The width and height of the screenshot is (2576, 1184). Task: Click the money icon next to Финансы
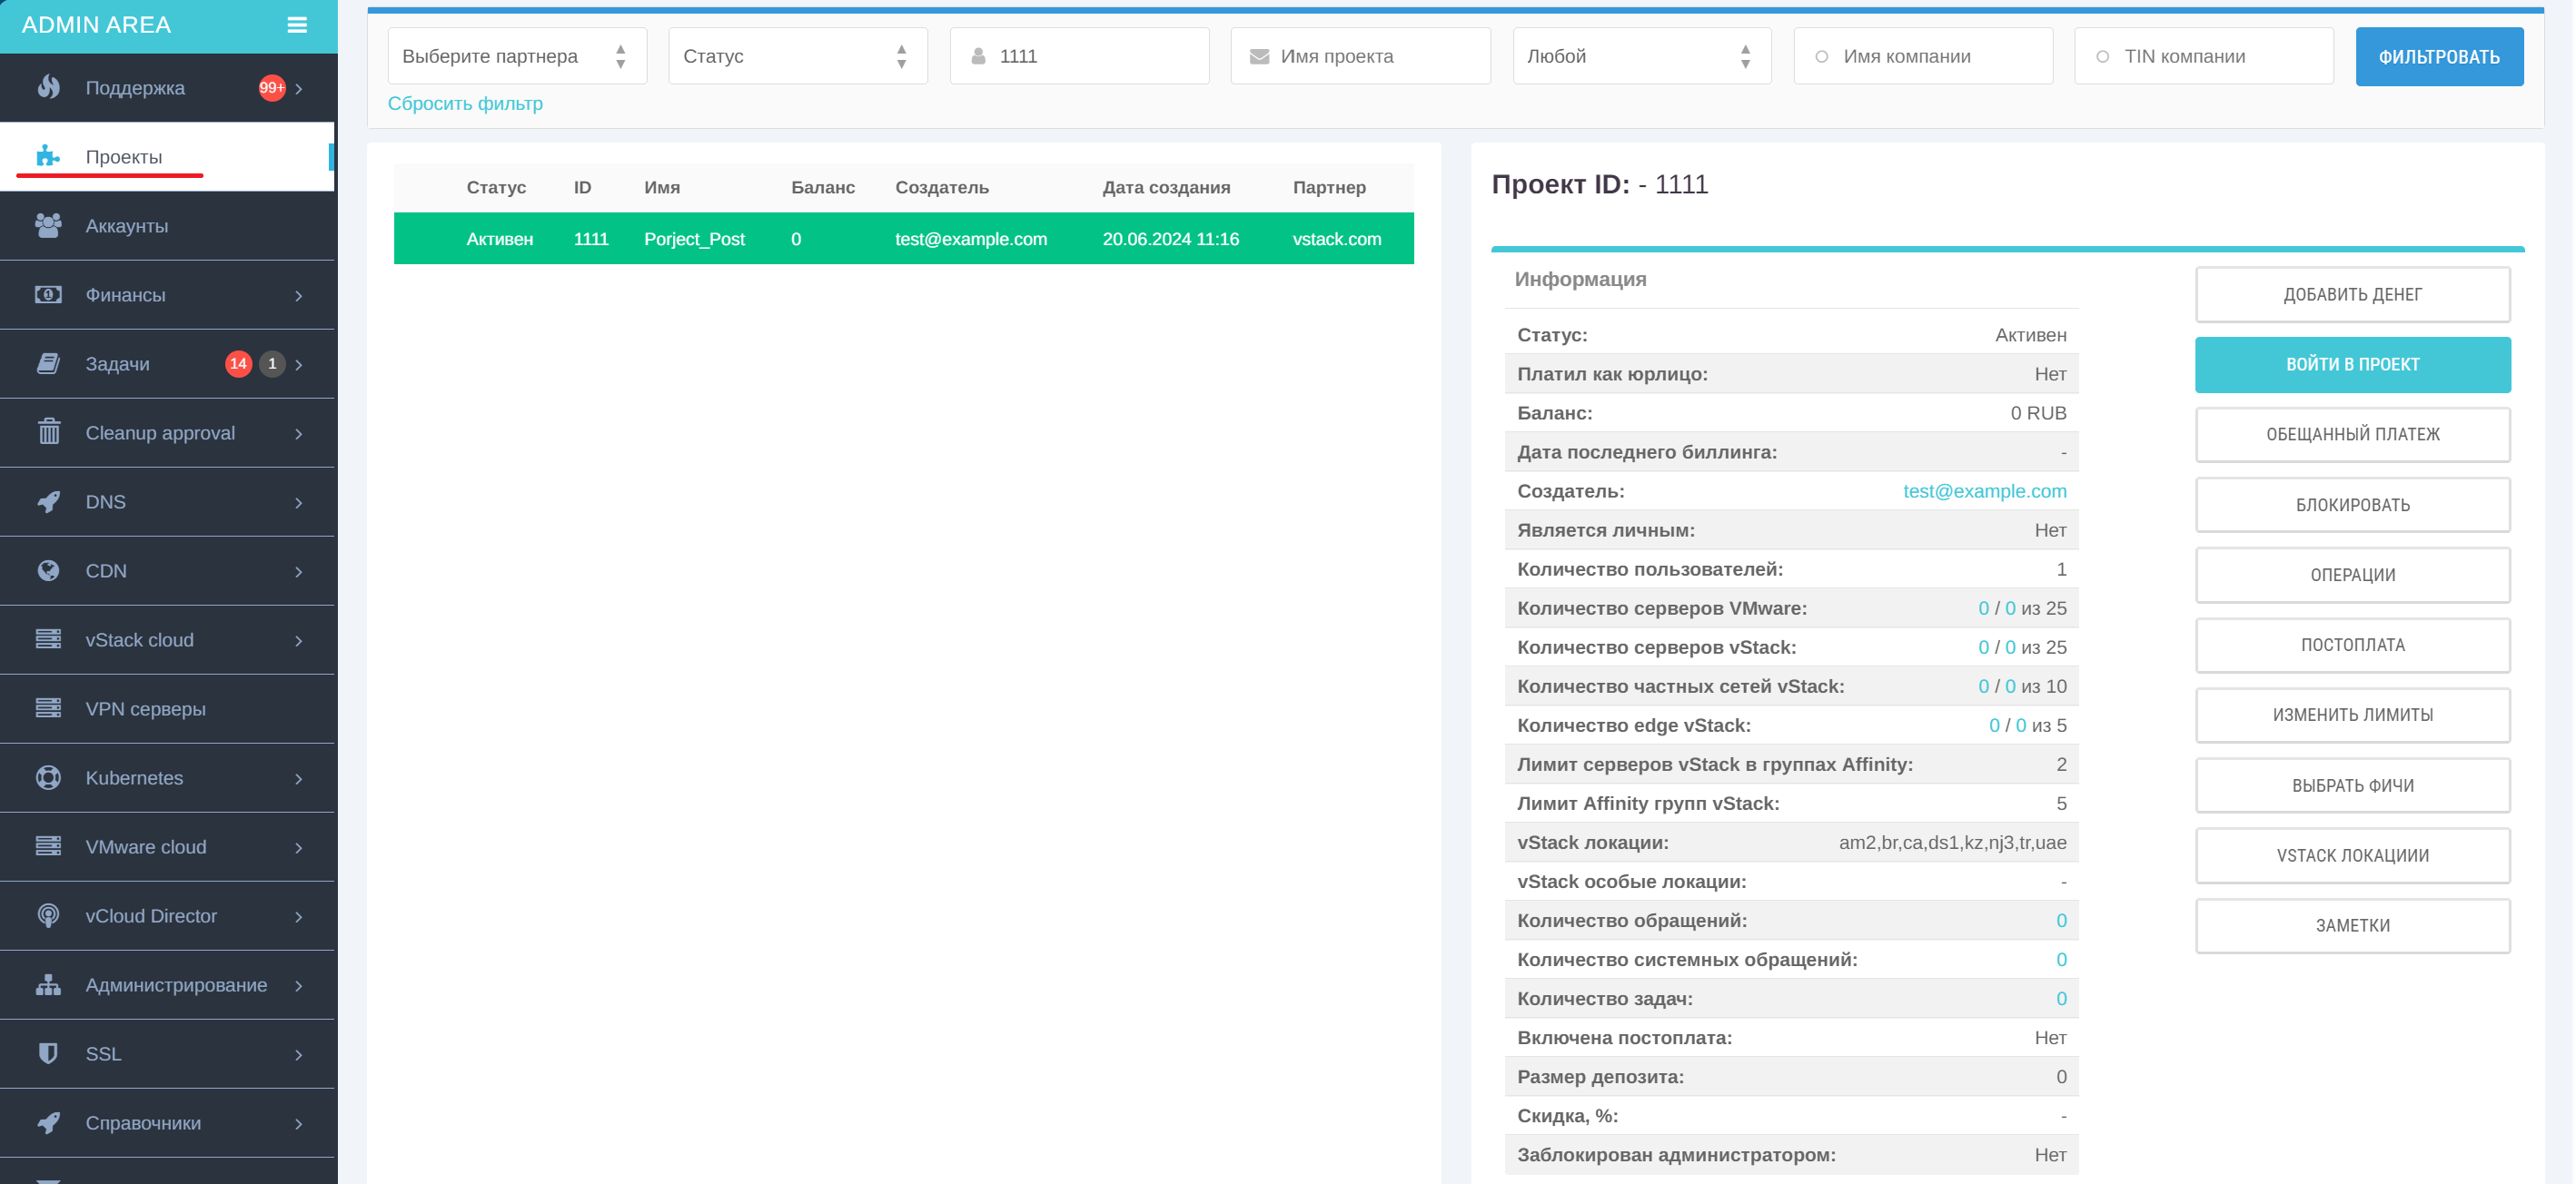pos(48,294)
